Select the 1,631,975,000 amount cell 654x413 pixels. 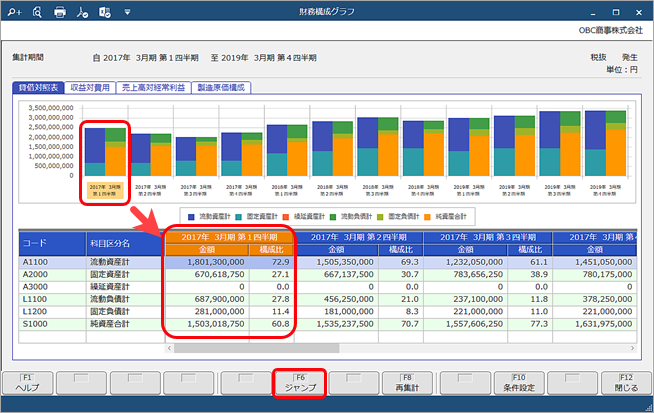(595, 324)
